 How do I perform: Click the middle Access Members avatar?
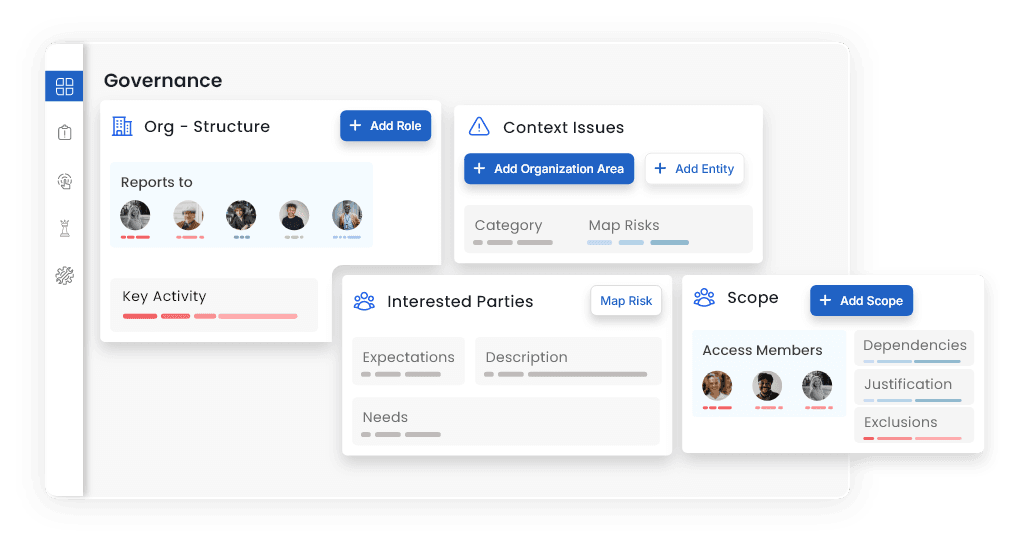pos(767,385)
